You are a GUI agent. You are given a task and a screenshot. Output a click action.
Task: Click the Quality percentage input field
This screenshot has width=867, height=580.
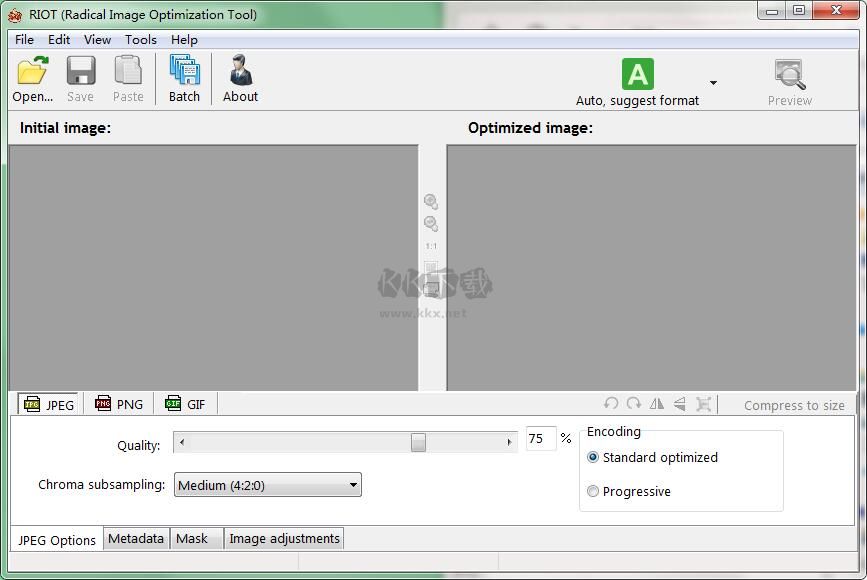click(540, 439)
